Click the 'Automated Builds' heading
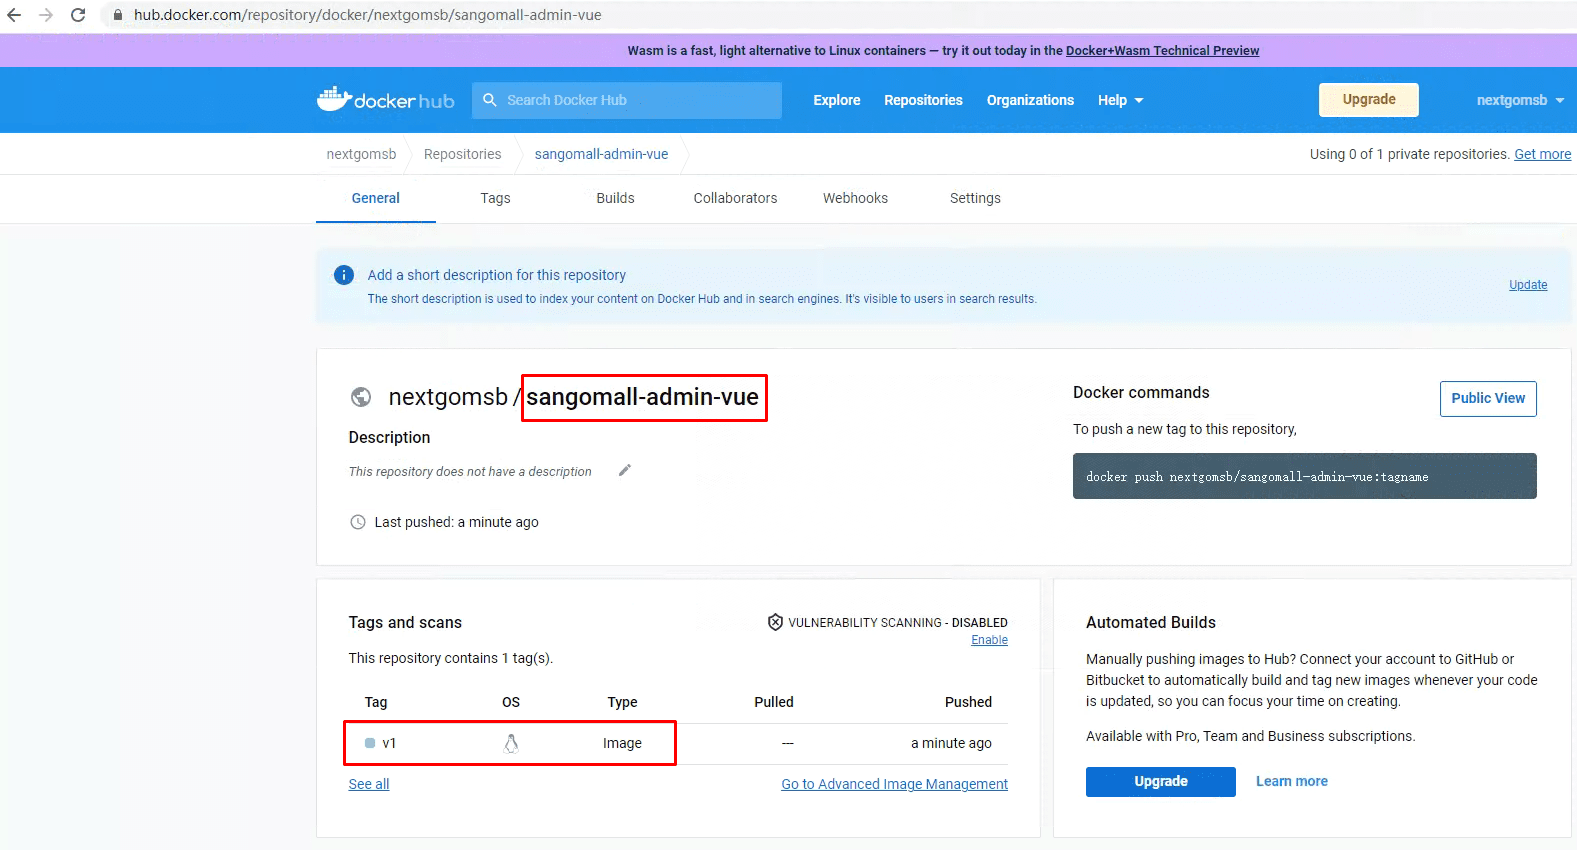The height and width of the screenshot is (850, 1577). click(1151, 623)
